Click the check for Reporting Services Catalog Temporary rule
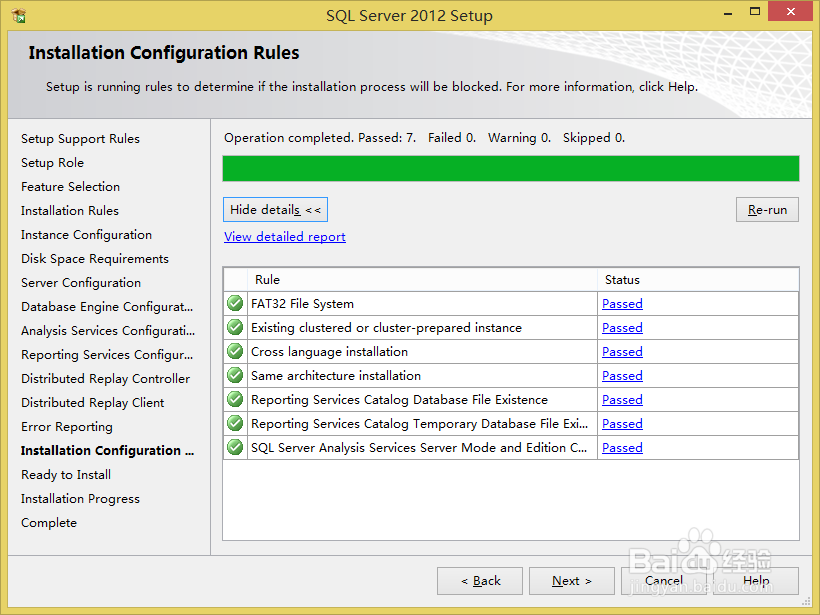The image size is (820, 615). 234,423
